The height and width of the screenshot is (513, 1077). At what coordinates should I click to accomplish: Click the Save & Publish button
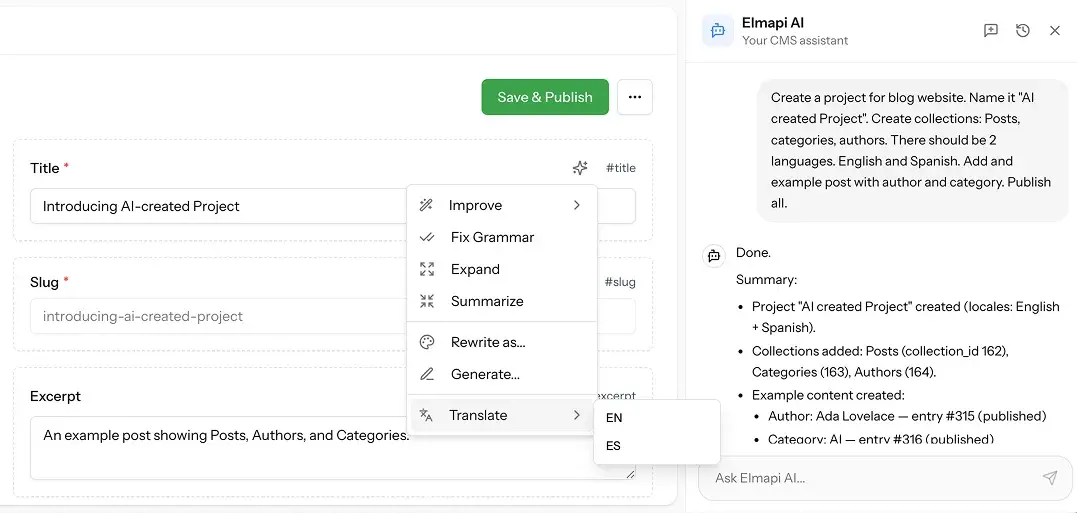tap(545, 97)
